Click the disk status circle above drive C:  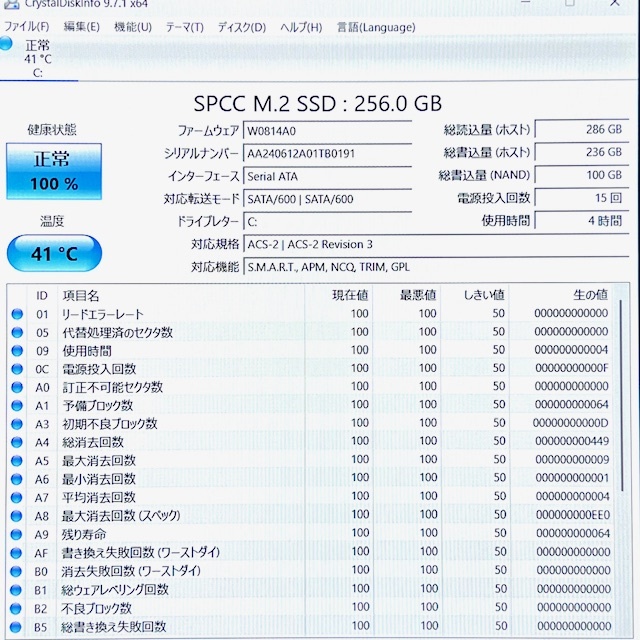pos(8,44)
